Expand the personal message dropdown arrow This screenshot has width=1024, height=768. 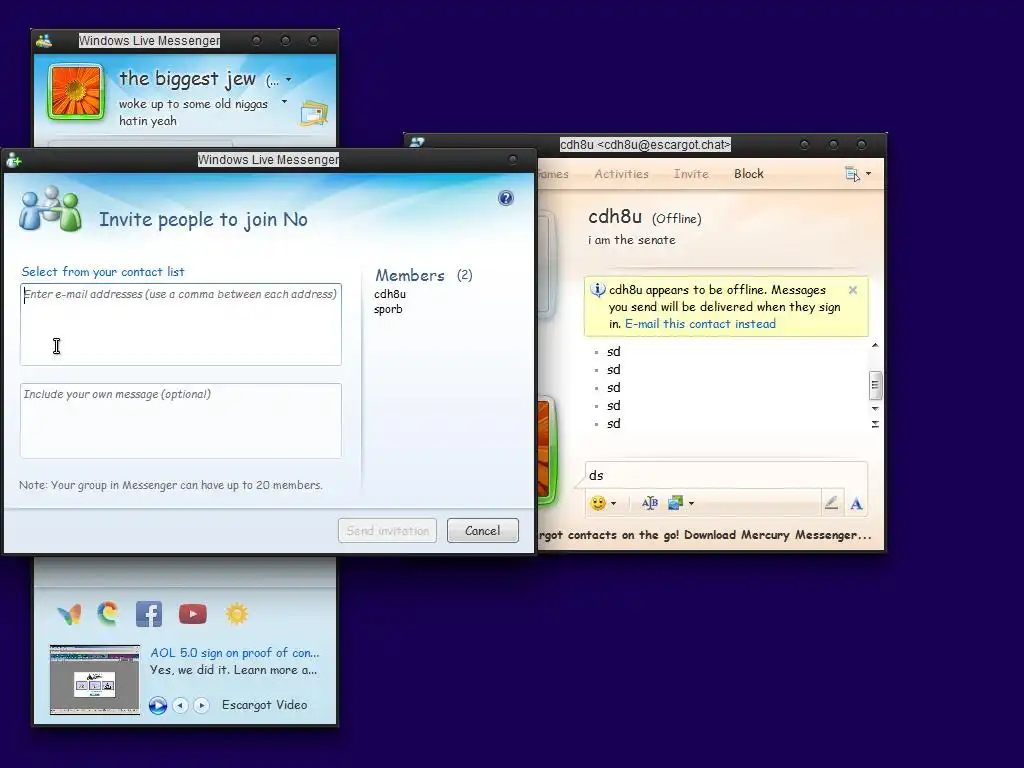coord(284,102)
